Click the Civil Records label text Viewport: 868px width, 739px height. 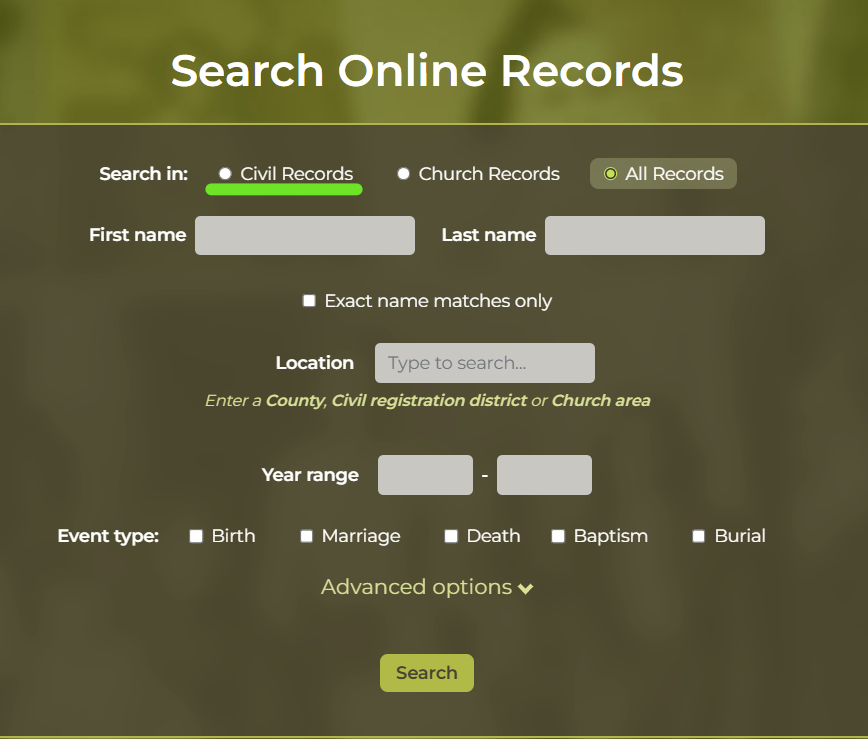click(x=297, y=174)
